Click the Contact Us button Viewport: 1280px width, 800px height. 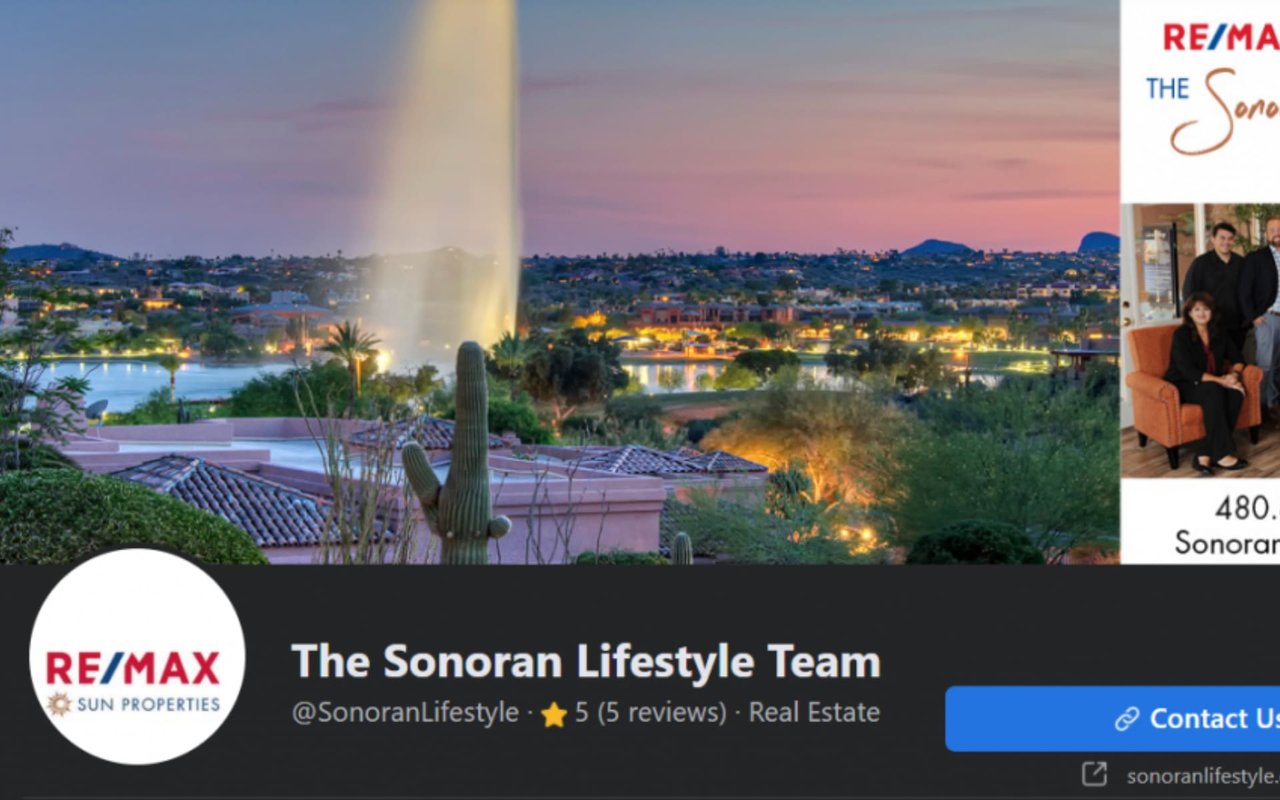[1112, 718]
